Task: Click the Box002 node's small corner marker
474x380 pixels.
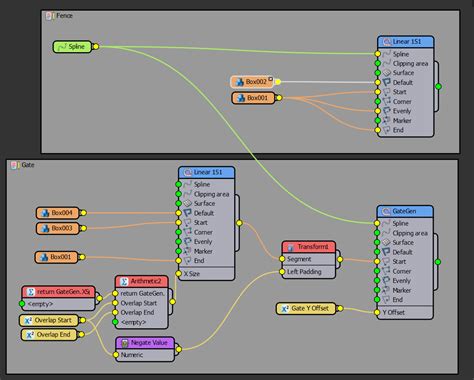Action: coord(271,79)
